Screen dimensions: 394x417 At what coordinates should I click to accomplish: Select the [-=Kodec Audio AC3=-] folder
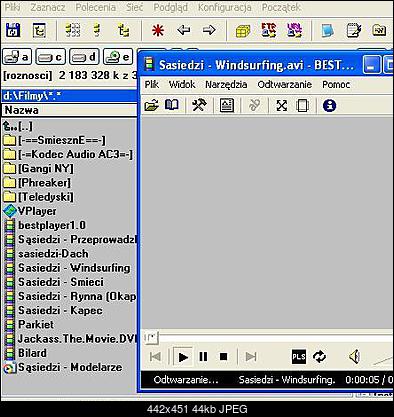tap(68, 154)
